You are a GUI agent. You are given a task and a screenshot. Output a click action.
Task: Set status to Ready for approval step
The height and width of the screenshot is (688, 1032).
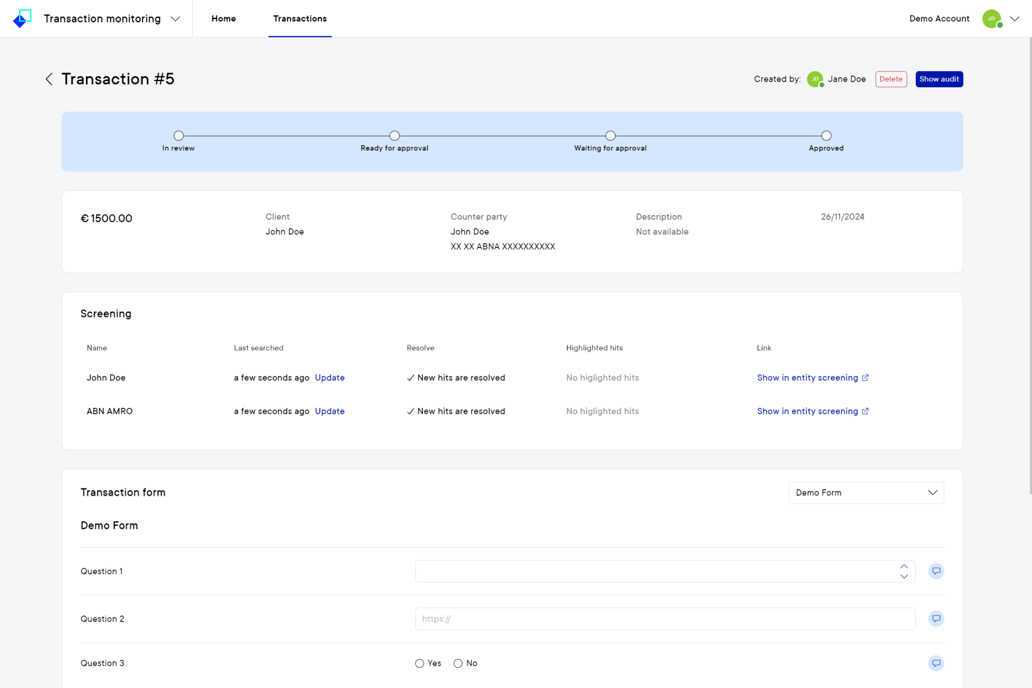point(394,136)
